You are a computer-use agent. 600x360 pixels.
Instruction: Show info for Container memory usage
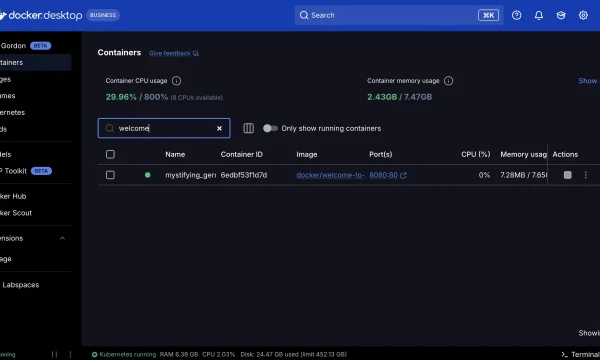[x=448, y=81]
